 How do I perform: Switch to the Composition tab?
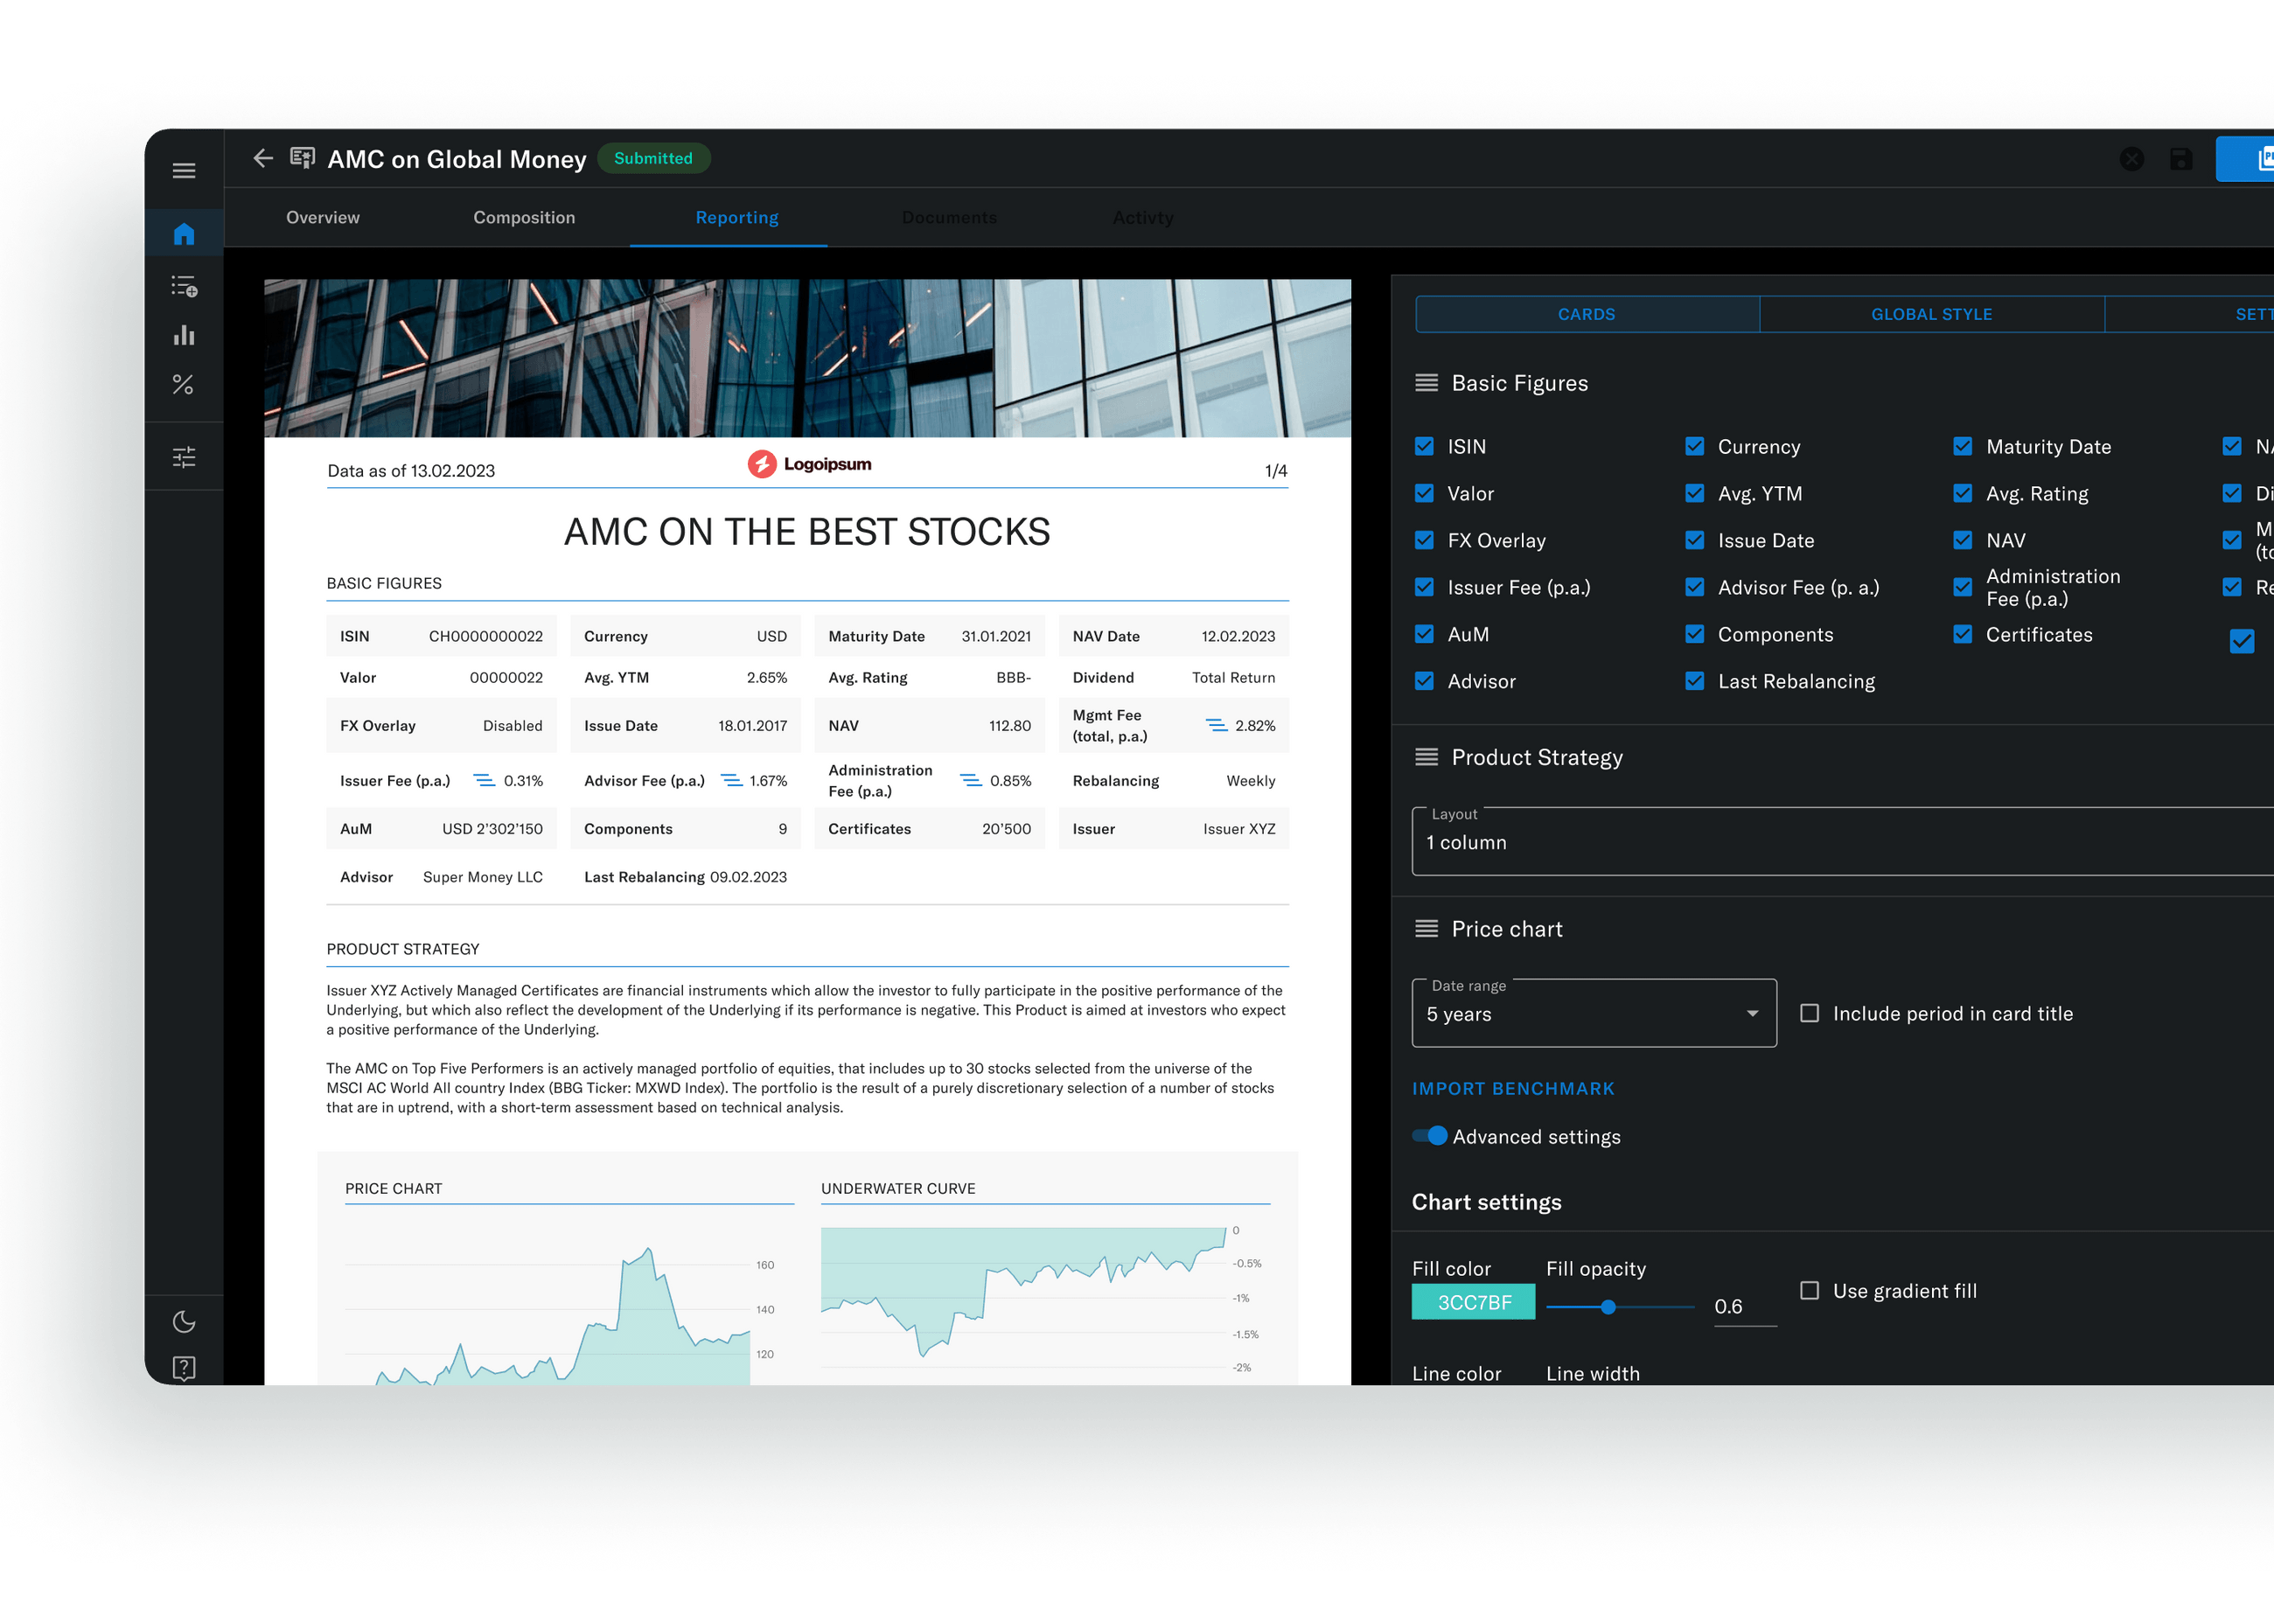(524, 217)
